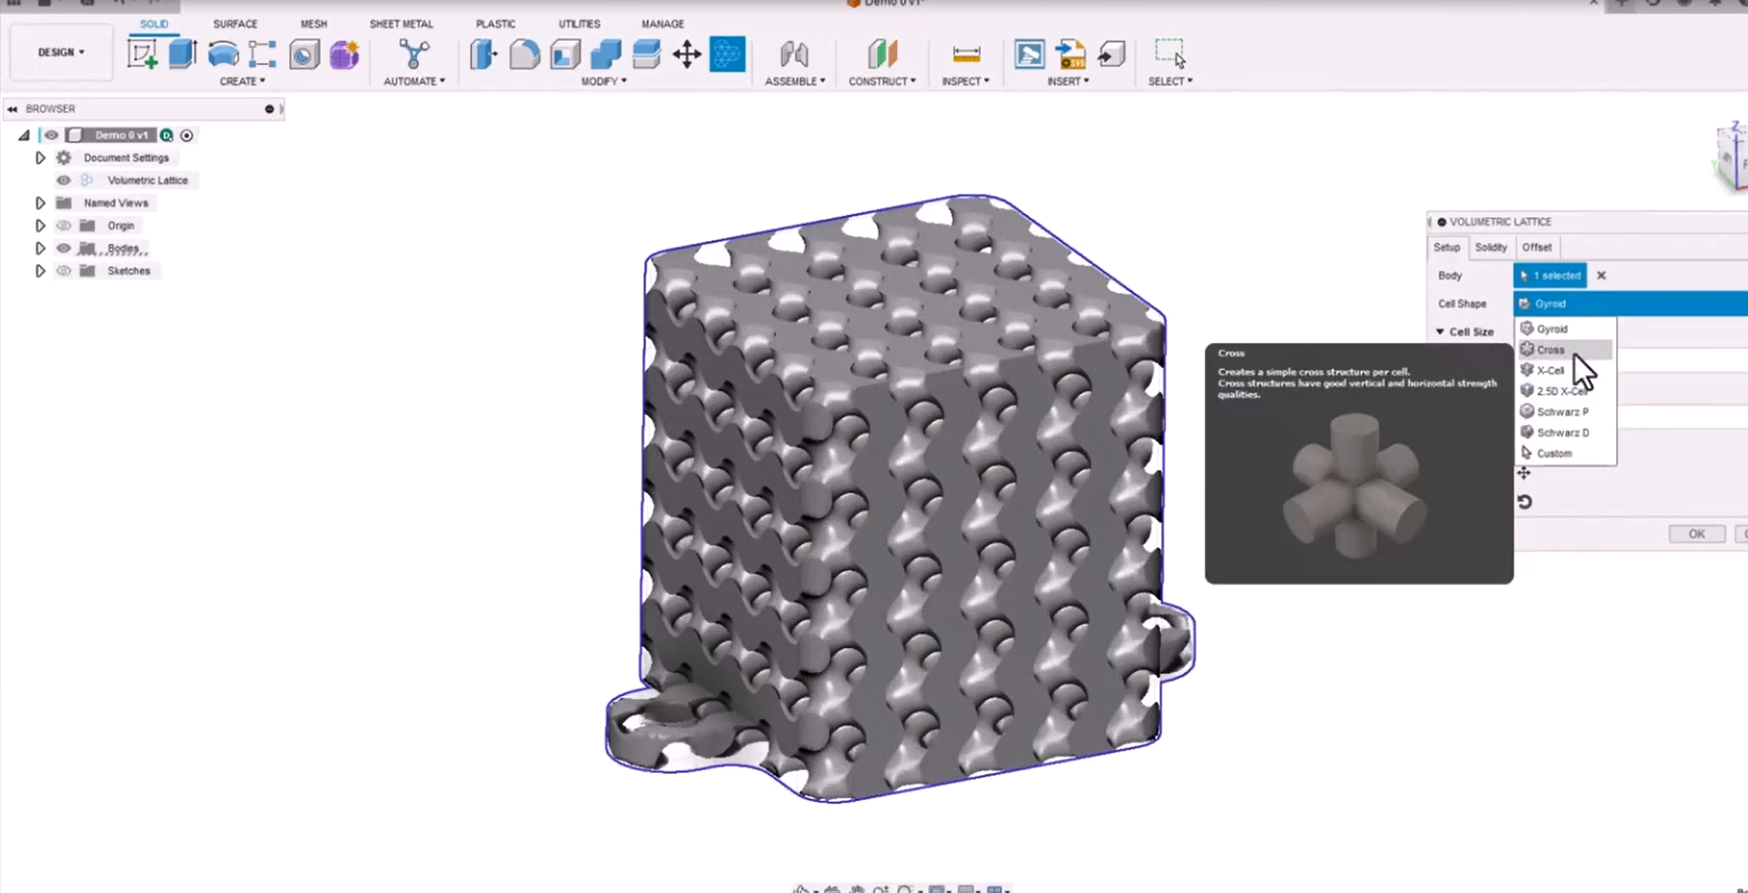Switch to the Mesh tab
The image size is (1748, 893).
tap(314, 24)
